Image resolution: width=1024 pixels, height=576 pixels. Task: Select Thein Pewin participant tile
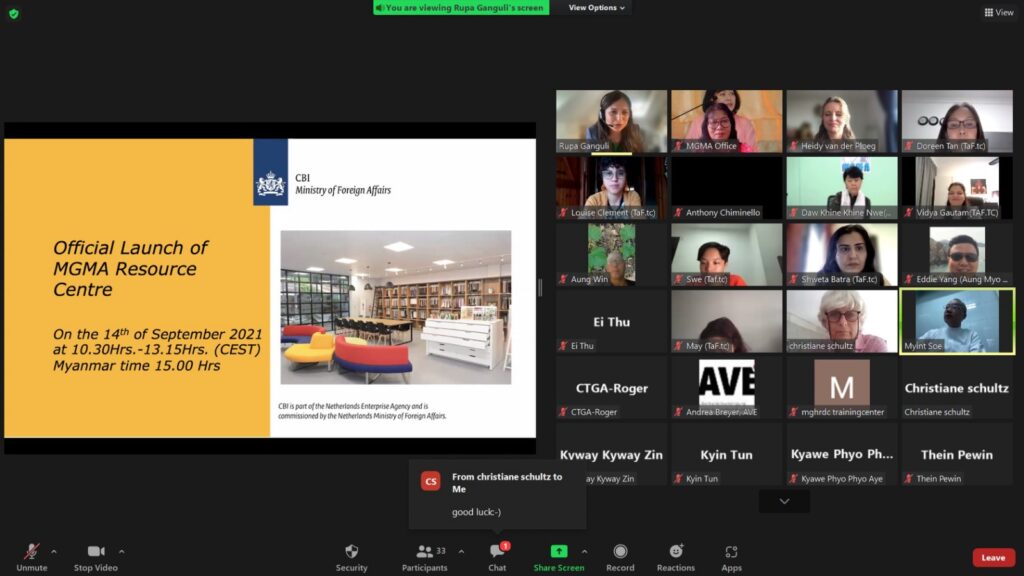point(957,454)
